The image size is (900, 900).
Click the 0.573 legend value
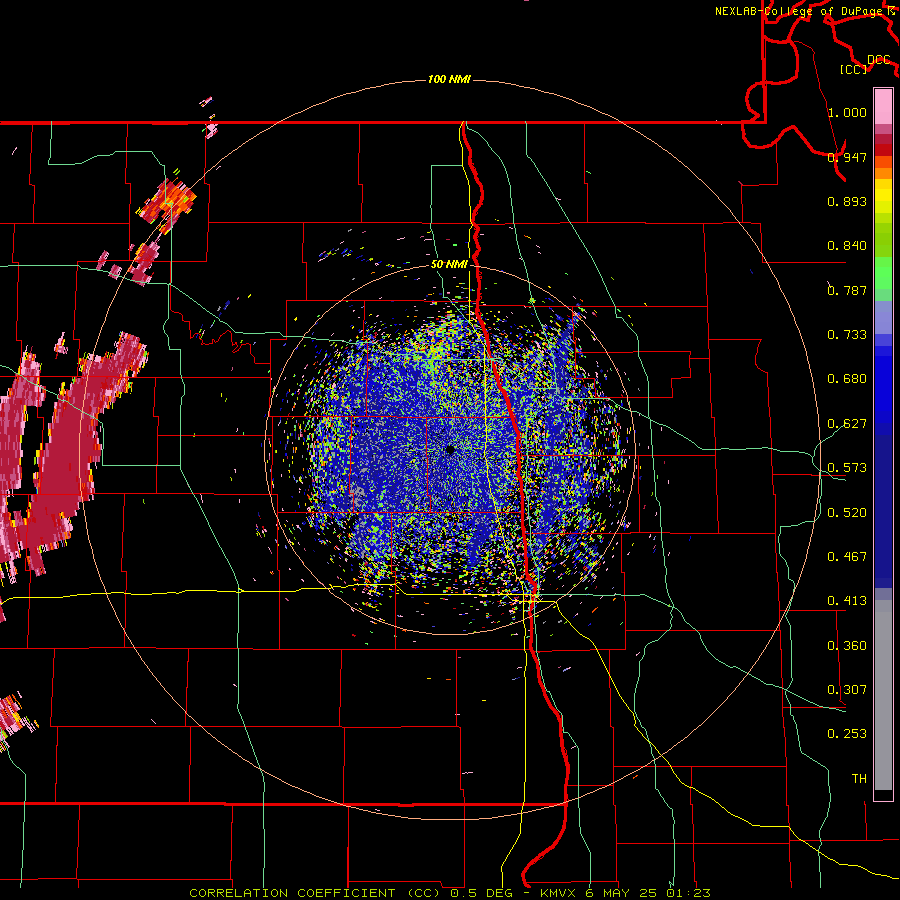click(x=847, y=468)
